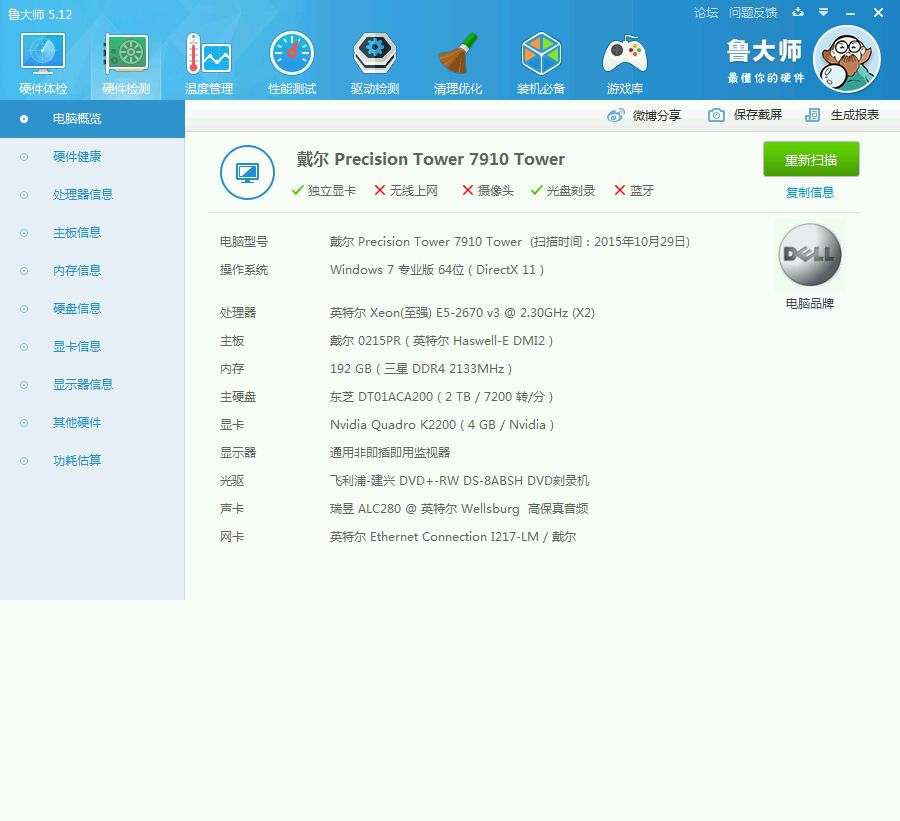
Task: Click the Xeon E5-2670 v3 processor value
Action: coord(462,313)
